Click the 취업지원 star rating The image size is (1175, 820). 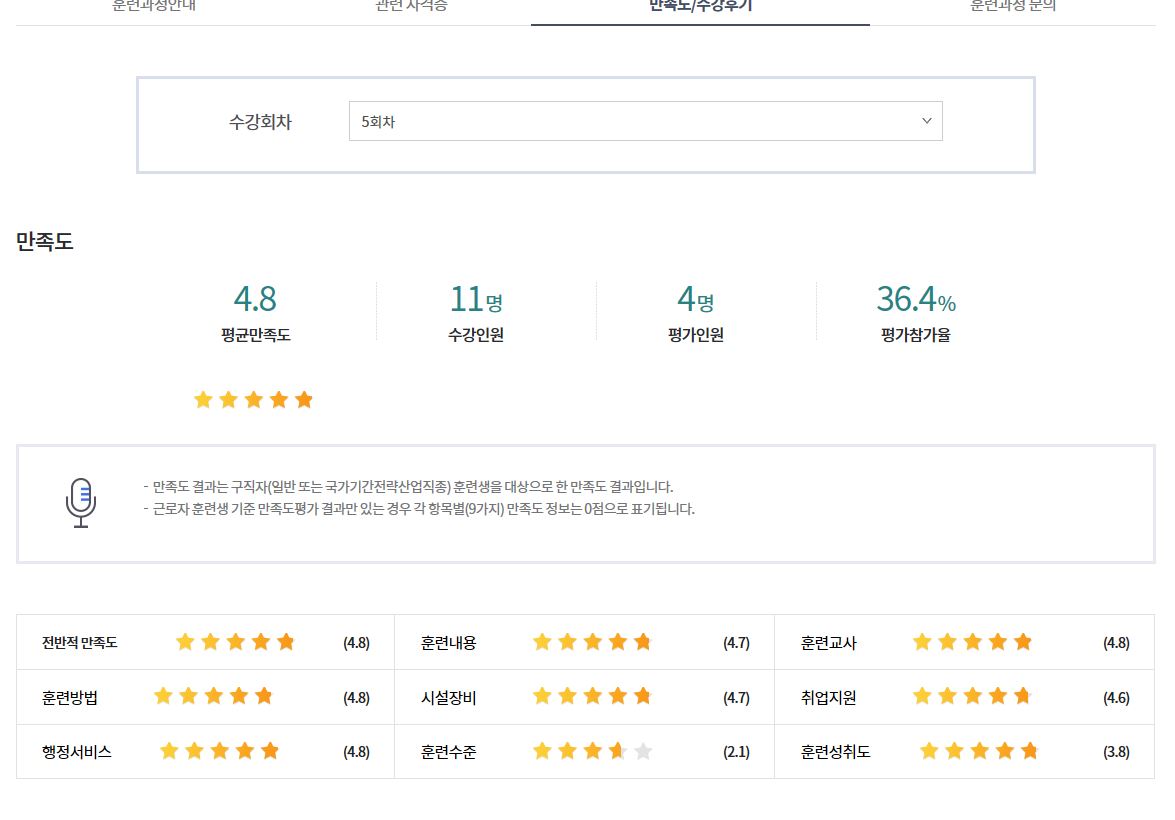click(x=972, y=696)
